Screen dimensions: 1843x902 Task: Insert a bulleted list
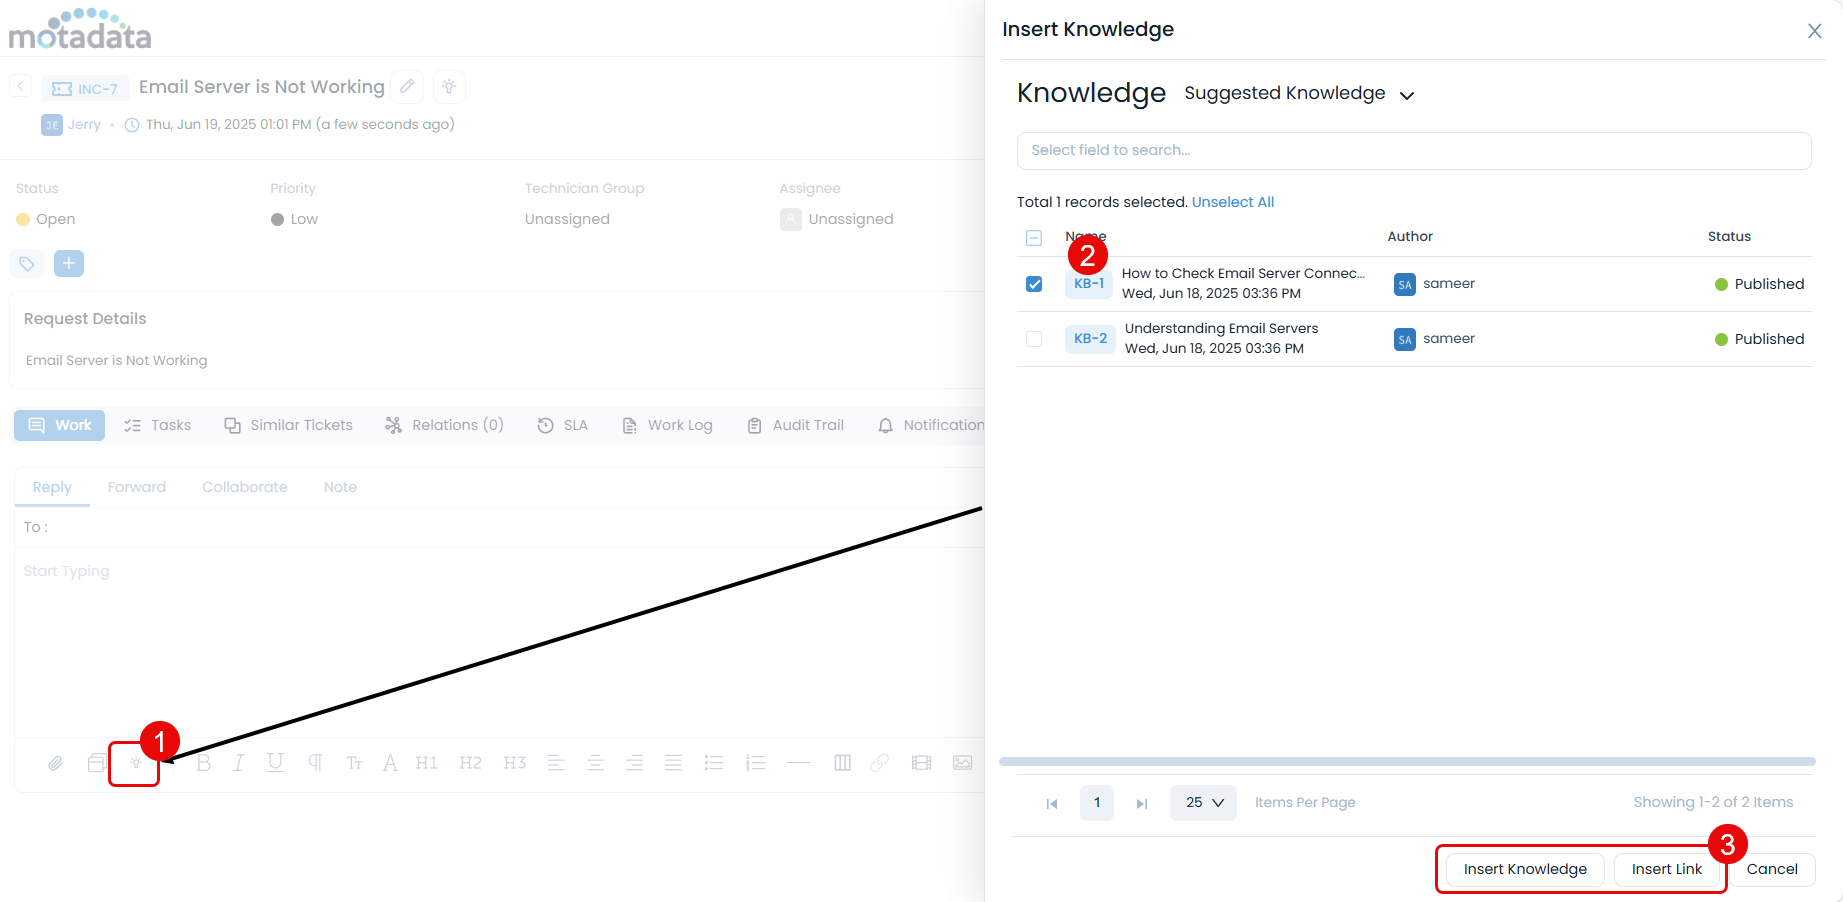pos(714,763)
